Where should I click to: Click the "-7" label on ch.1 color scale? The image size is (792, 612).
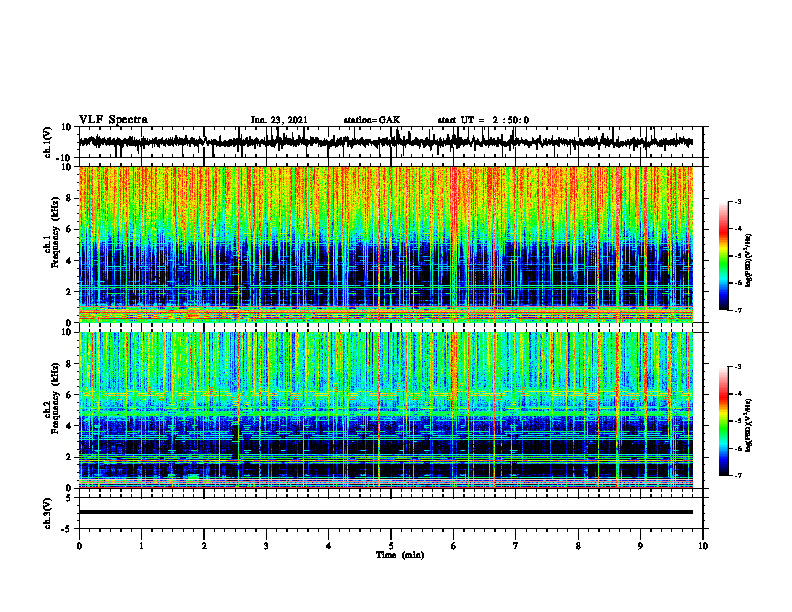pyautogui.click(x=738, y=310)
